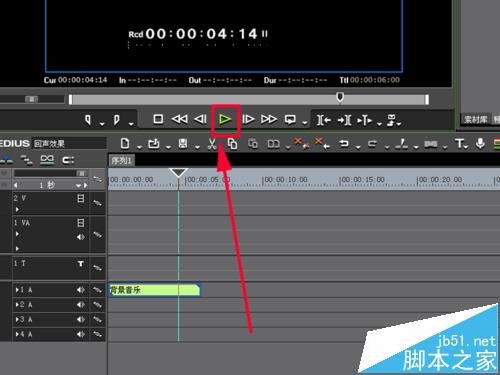Image resolution: width=500 pixels, height=375 pixels.
Task: Click the sync-lock icon on track 1 T
Action: (x=97, y=267)
